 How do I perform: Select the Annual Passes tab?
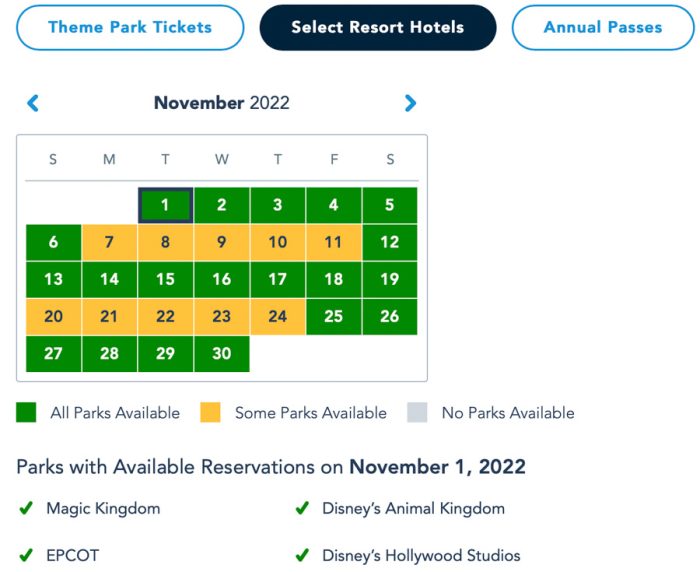(603, 27)
